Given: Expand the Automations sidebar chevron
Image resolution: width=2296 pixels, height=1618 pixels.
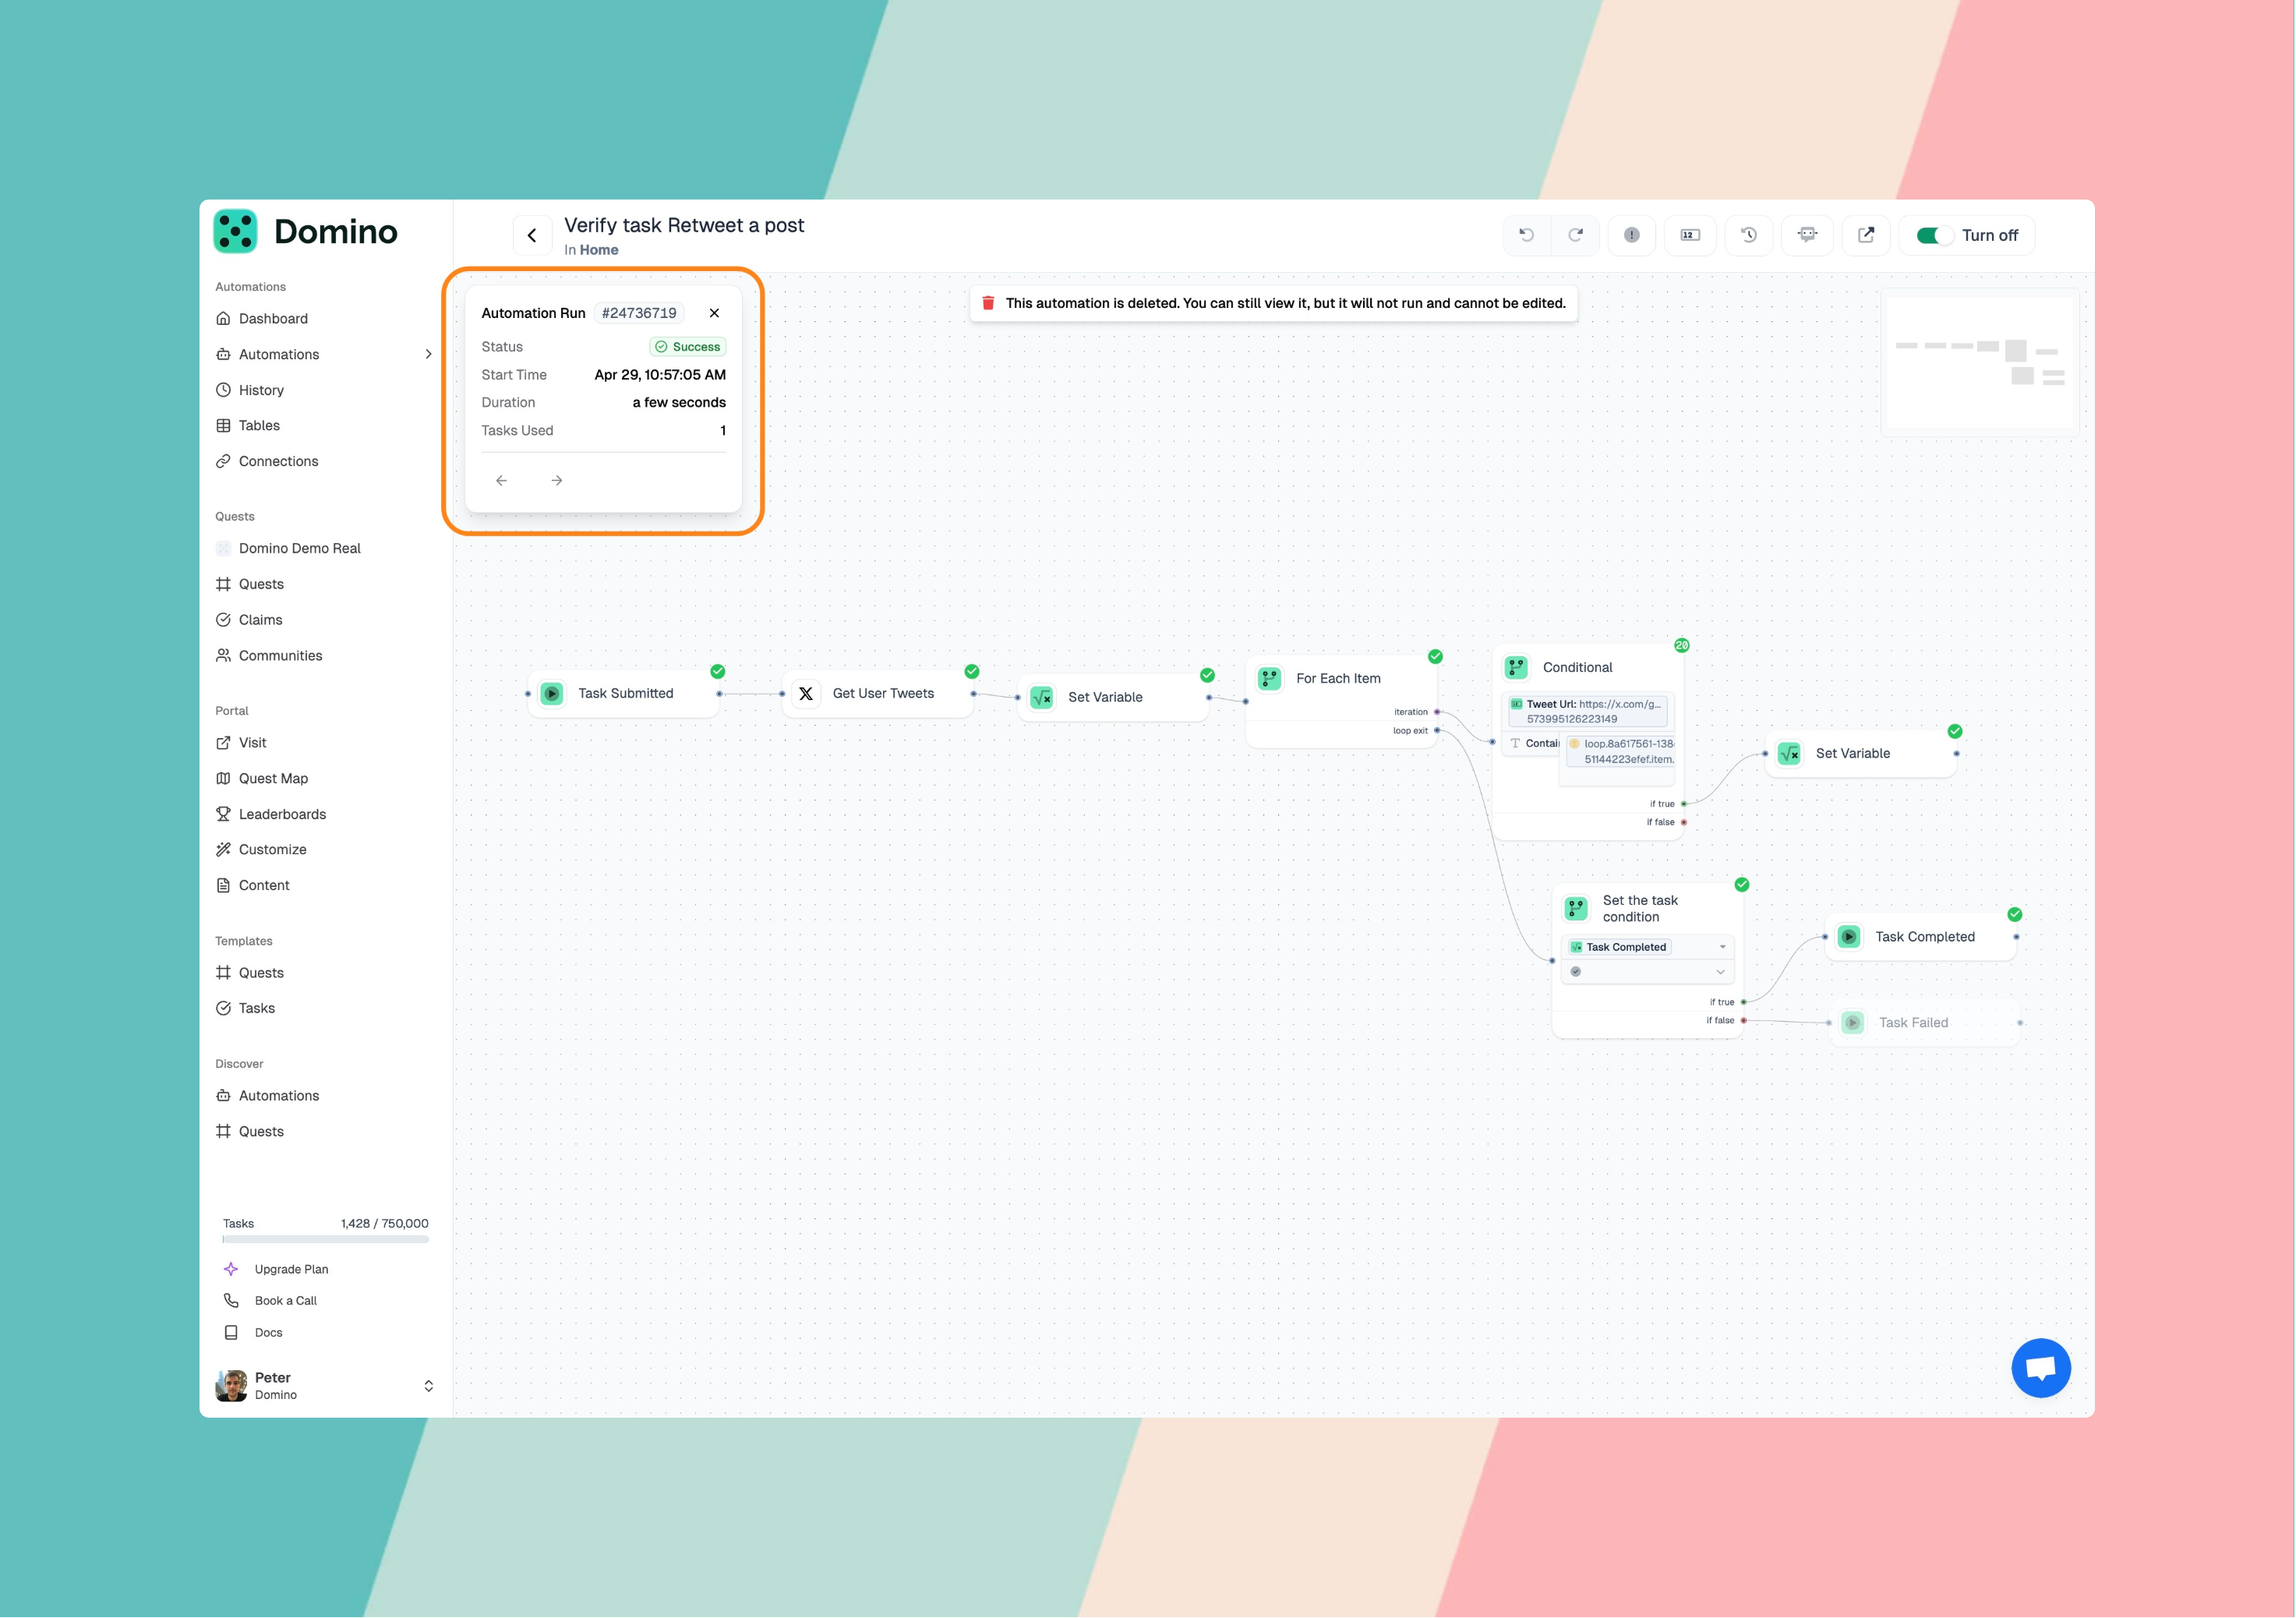Looking at the screenshot, I should click(428, 354).
